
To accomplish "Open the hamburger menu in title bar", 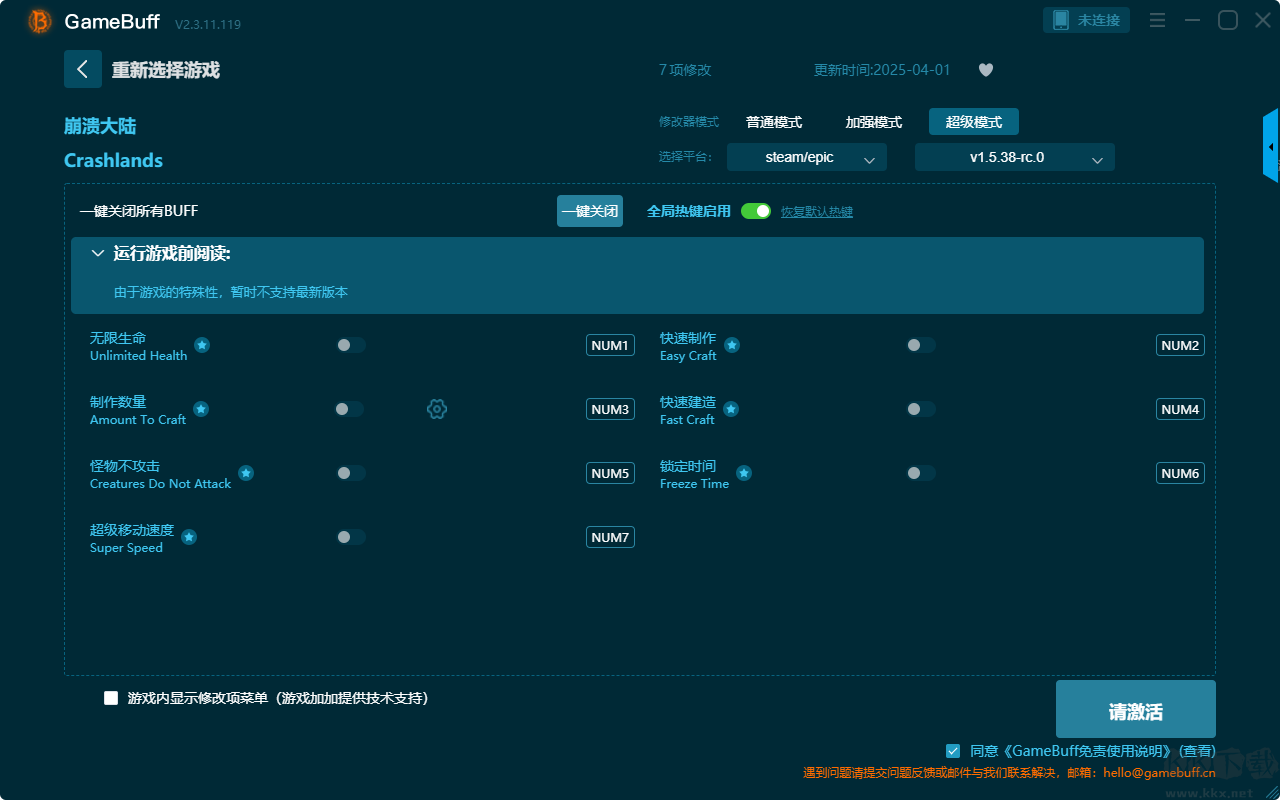I will 1157,20.
